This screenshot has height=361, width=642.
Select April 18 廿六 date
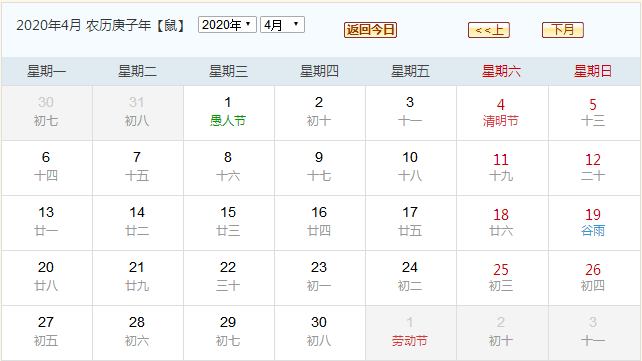(x=502, y=223)
